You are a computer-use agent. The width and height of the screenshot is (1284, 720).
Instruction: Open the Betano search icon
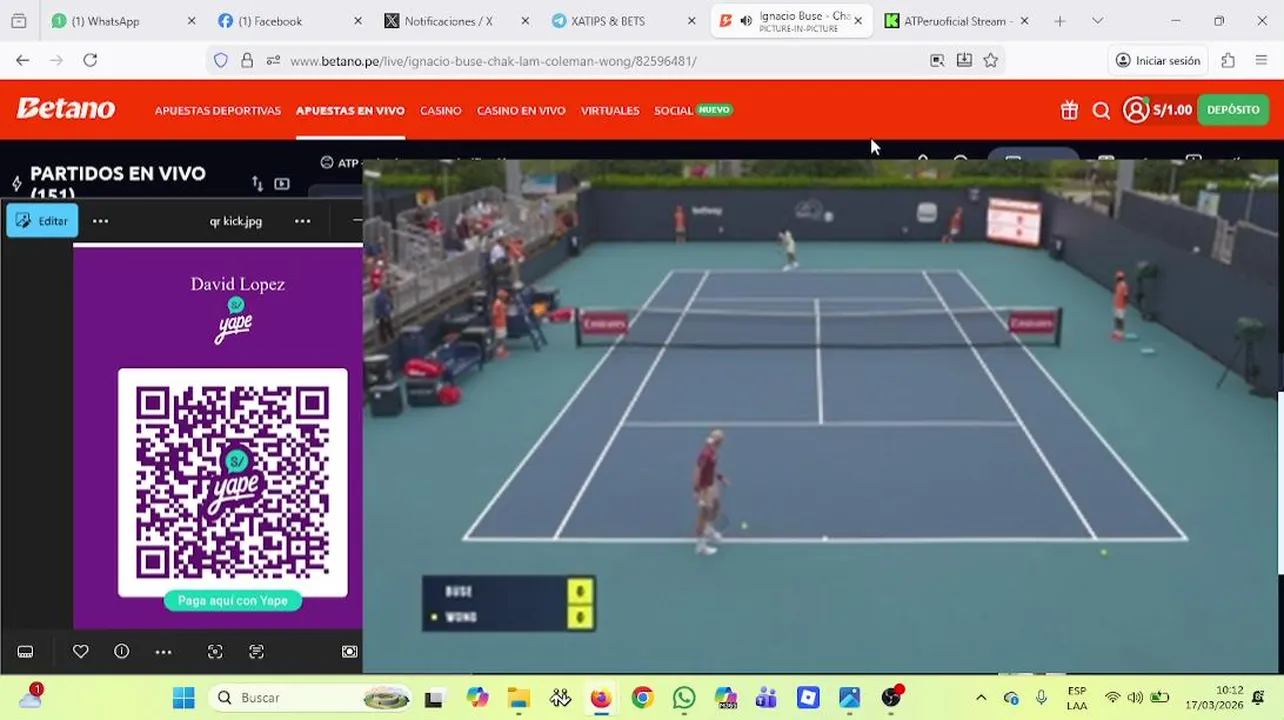click(x=1101, y=110)
